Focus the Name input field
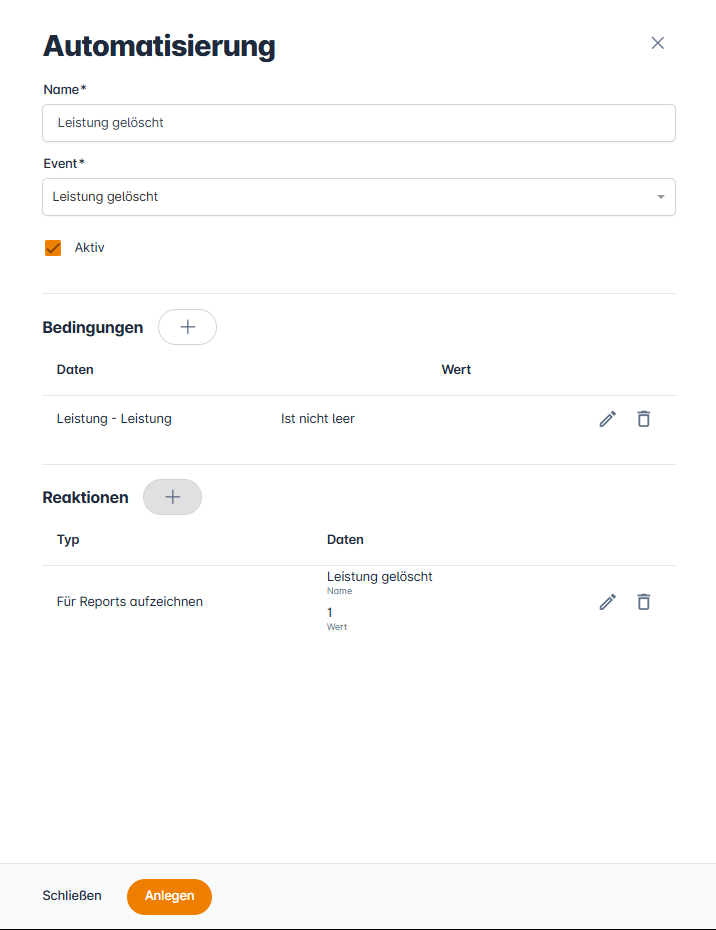Image resolution: width=716 pixels, height=930 pixels. pyautogui.click(x=358, y=123)
